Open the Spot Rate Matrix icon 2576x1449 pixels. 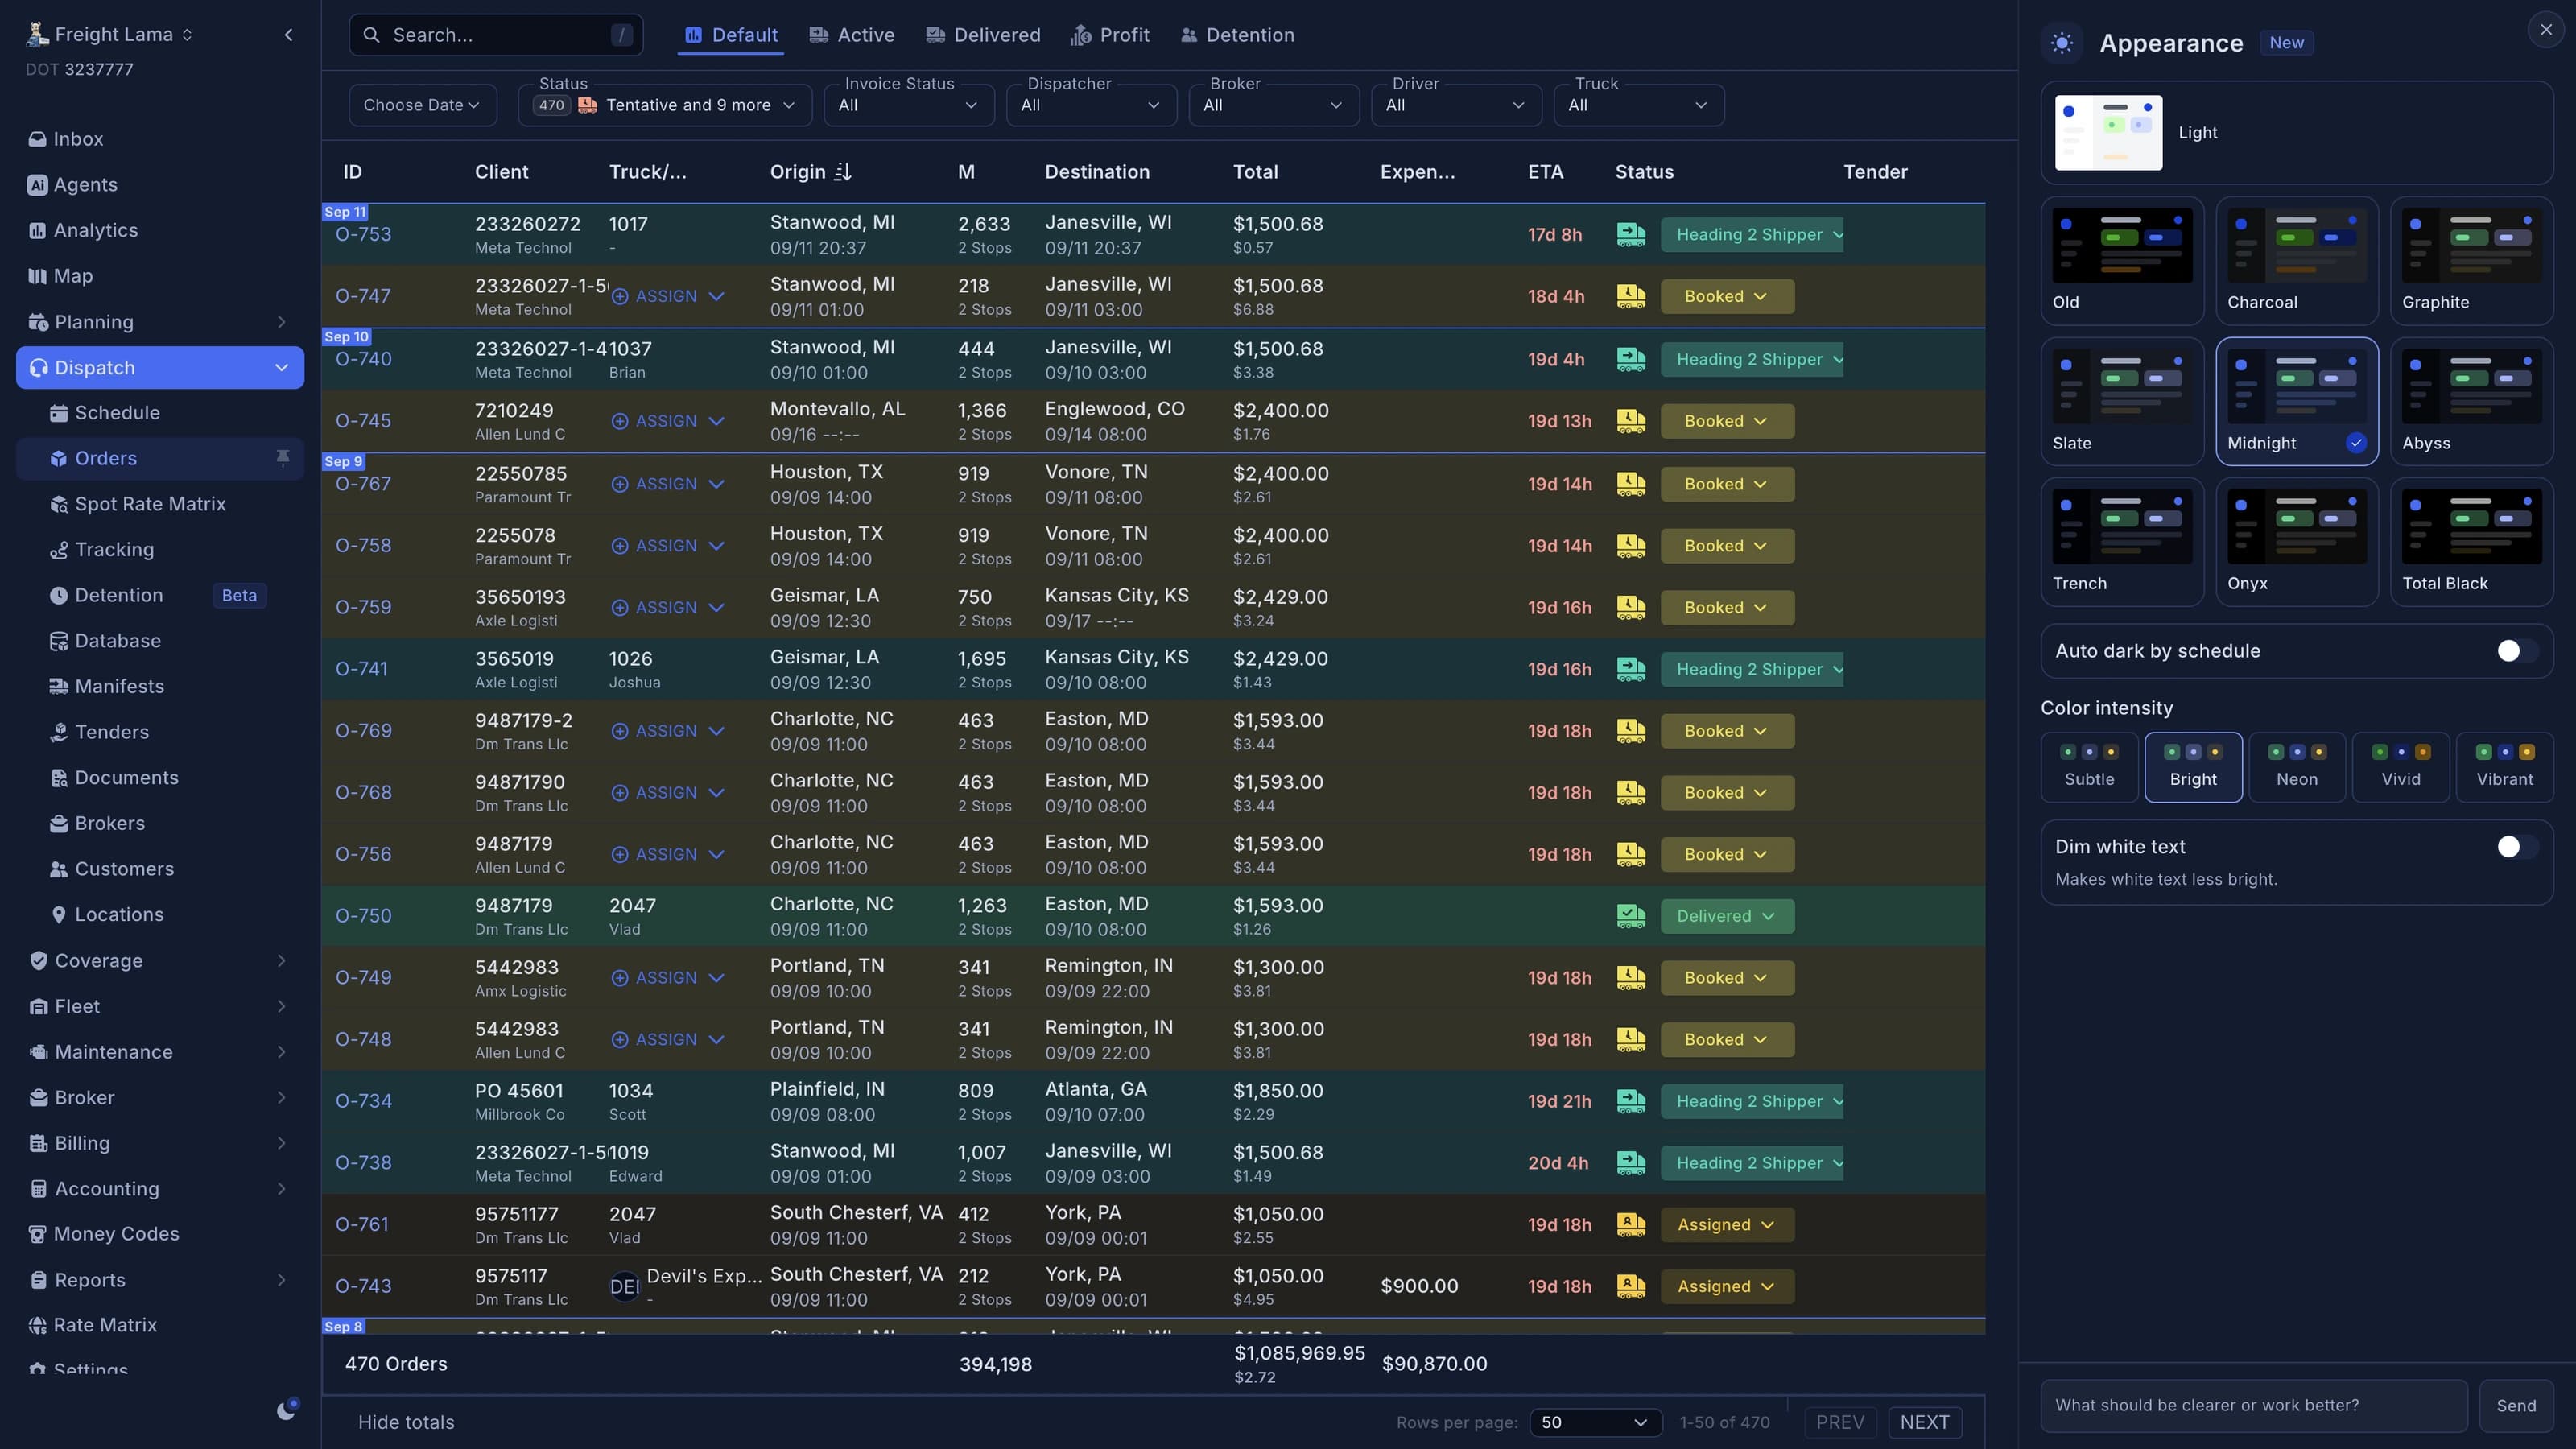click(59, 504)
